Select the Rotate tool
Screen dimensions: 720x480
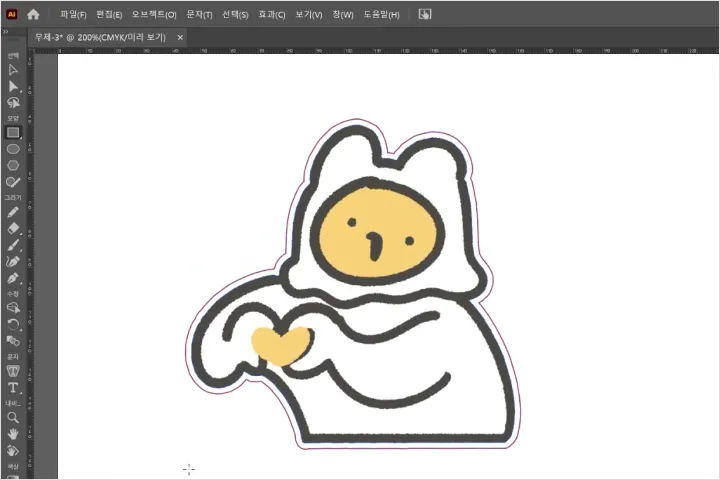13,324
